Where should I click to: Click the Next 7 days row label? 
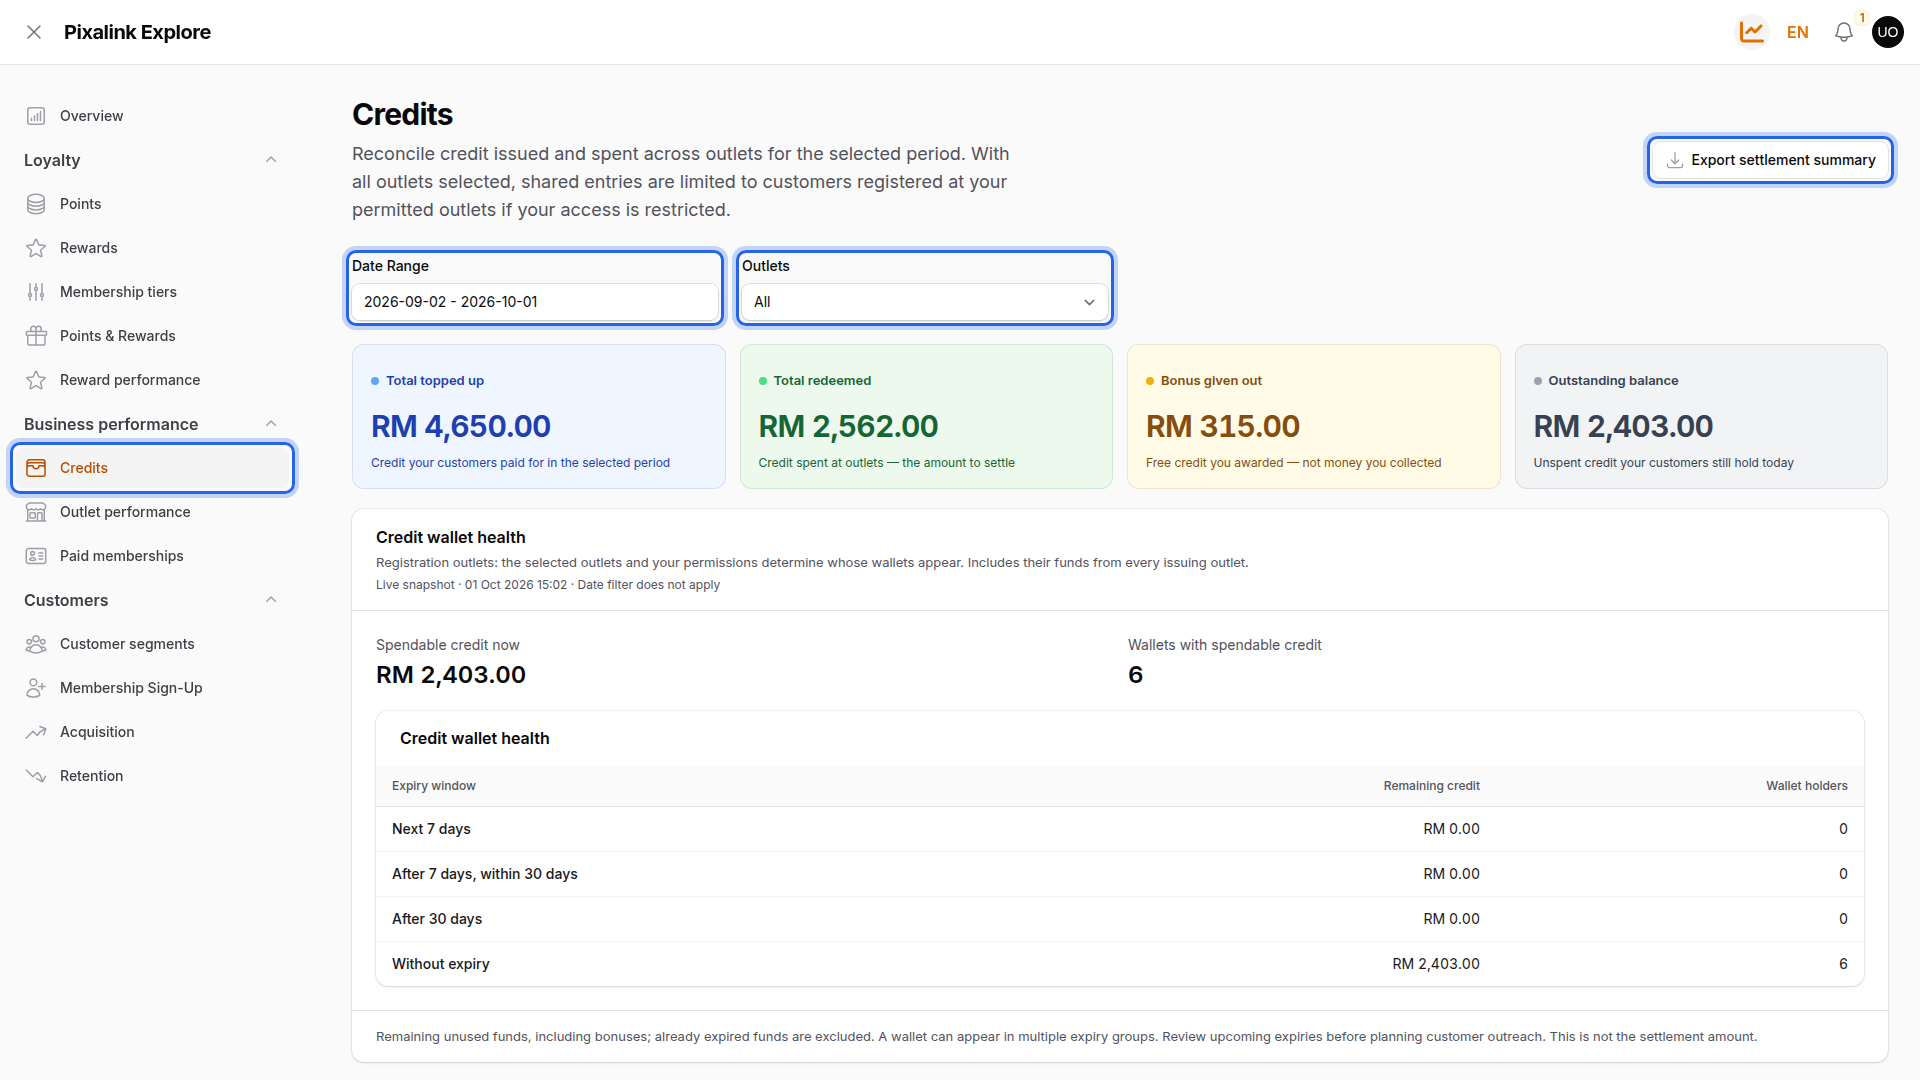(431, 829)
